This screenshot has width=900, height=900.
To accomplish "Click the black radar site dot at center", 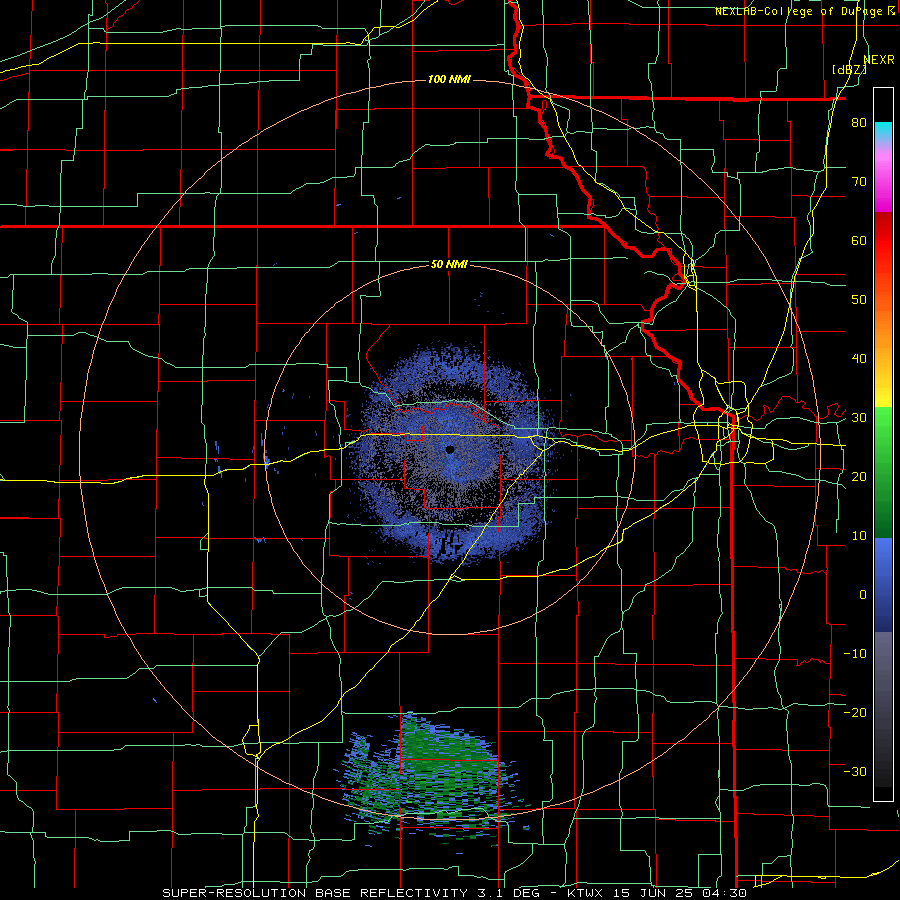I will pyautogui.click(x=450, y=449).
